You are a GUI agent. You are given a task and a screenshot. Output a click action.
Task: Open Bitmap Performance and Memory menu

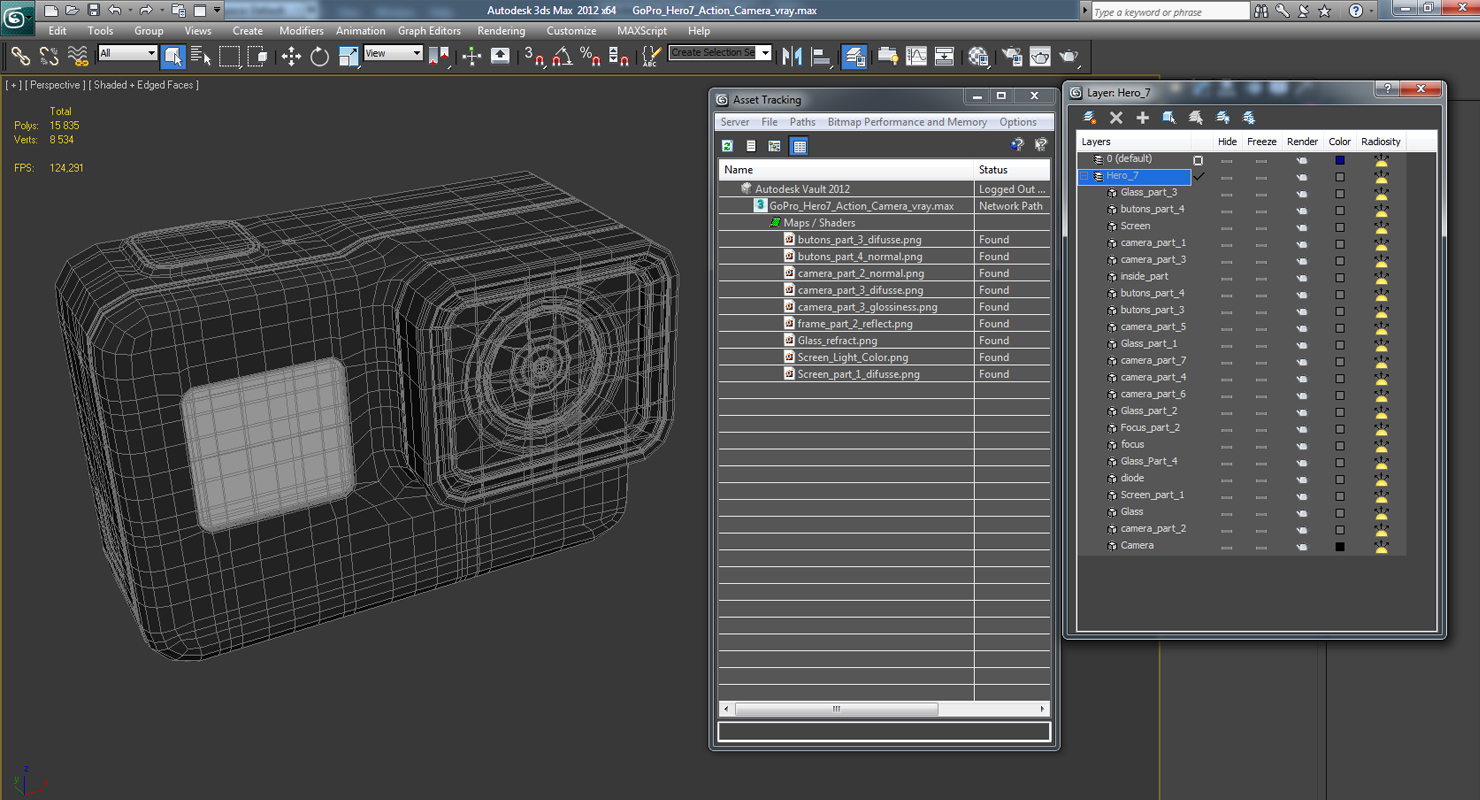907,122
